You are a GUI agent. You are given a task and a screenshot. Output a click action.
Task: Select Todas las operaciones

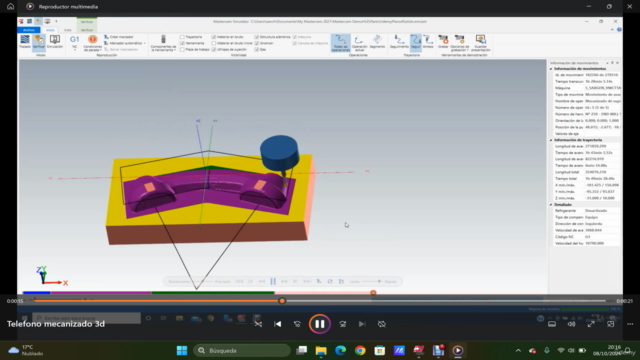click(x=340, y=43)
